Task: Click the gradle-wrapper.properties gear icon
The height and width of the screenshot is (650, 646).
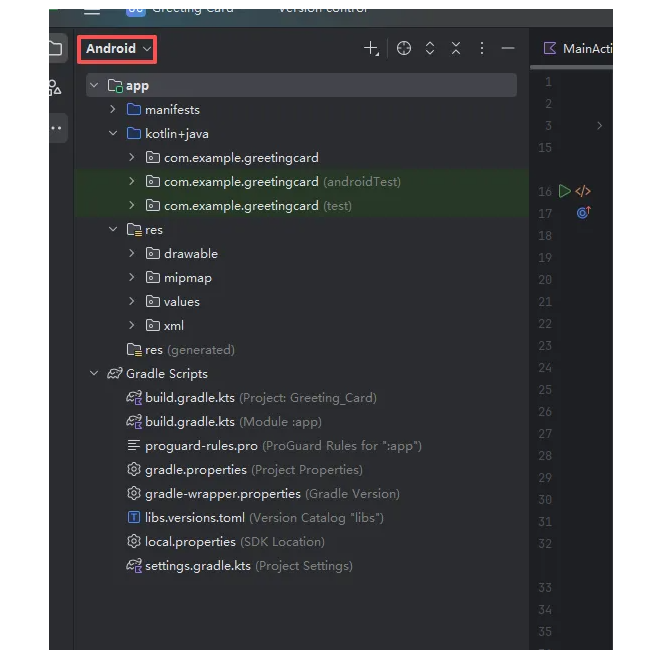Action: [134, 493]
